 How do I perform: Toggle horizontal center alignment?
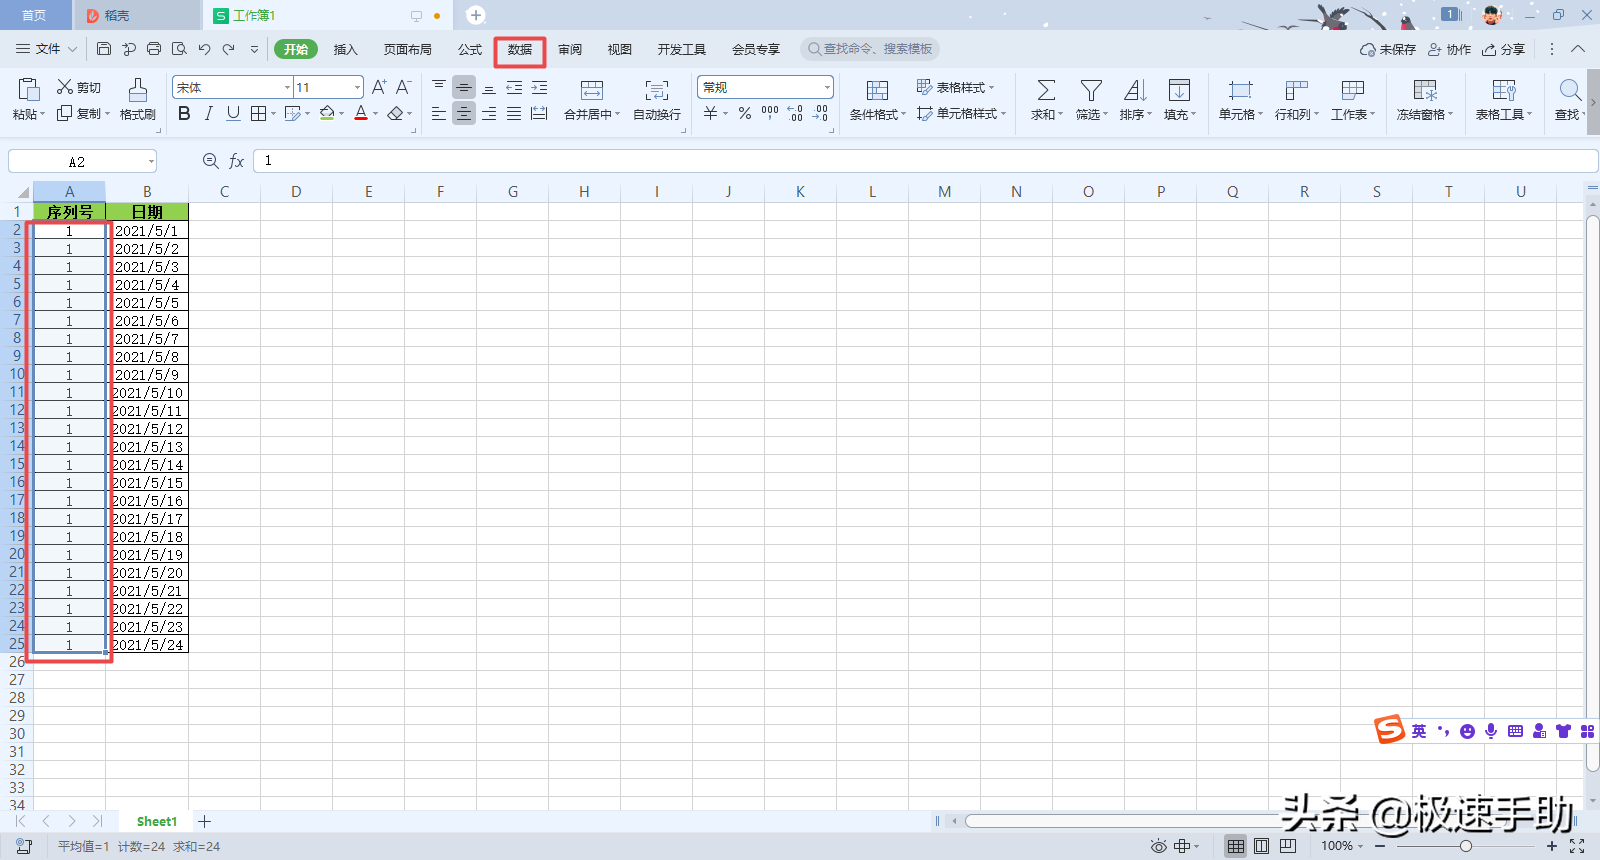tap(464, 114)
